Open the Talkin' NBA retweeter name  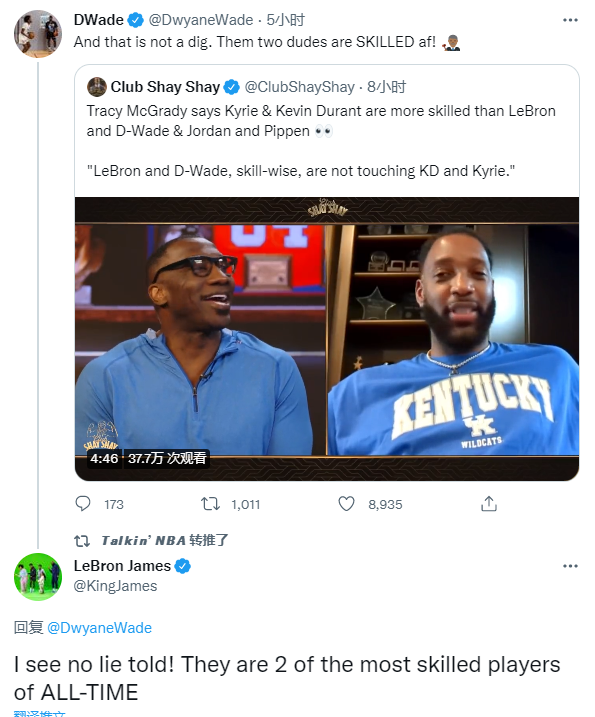click(144, 540)
